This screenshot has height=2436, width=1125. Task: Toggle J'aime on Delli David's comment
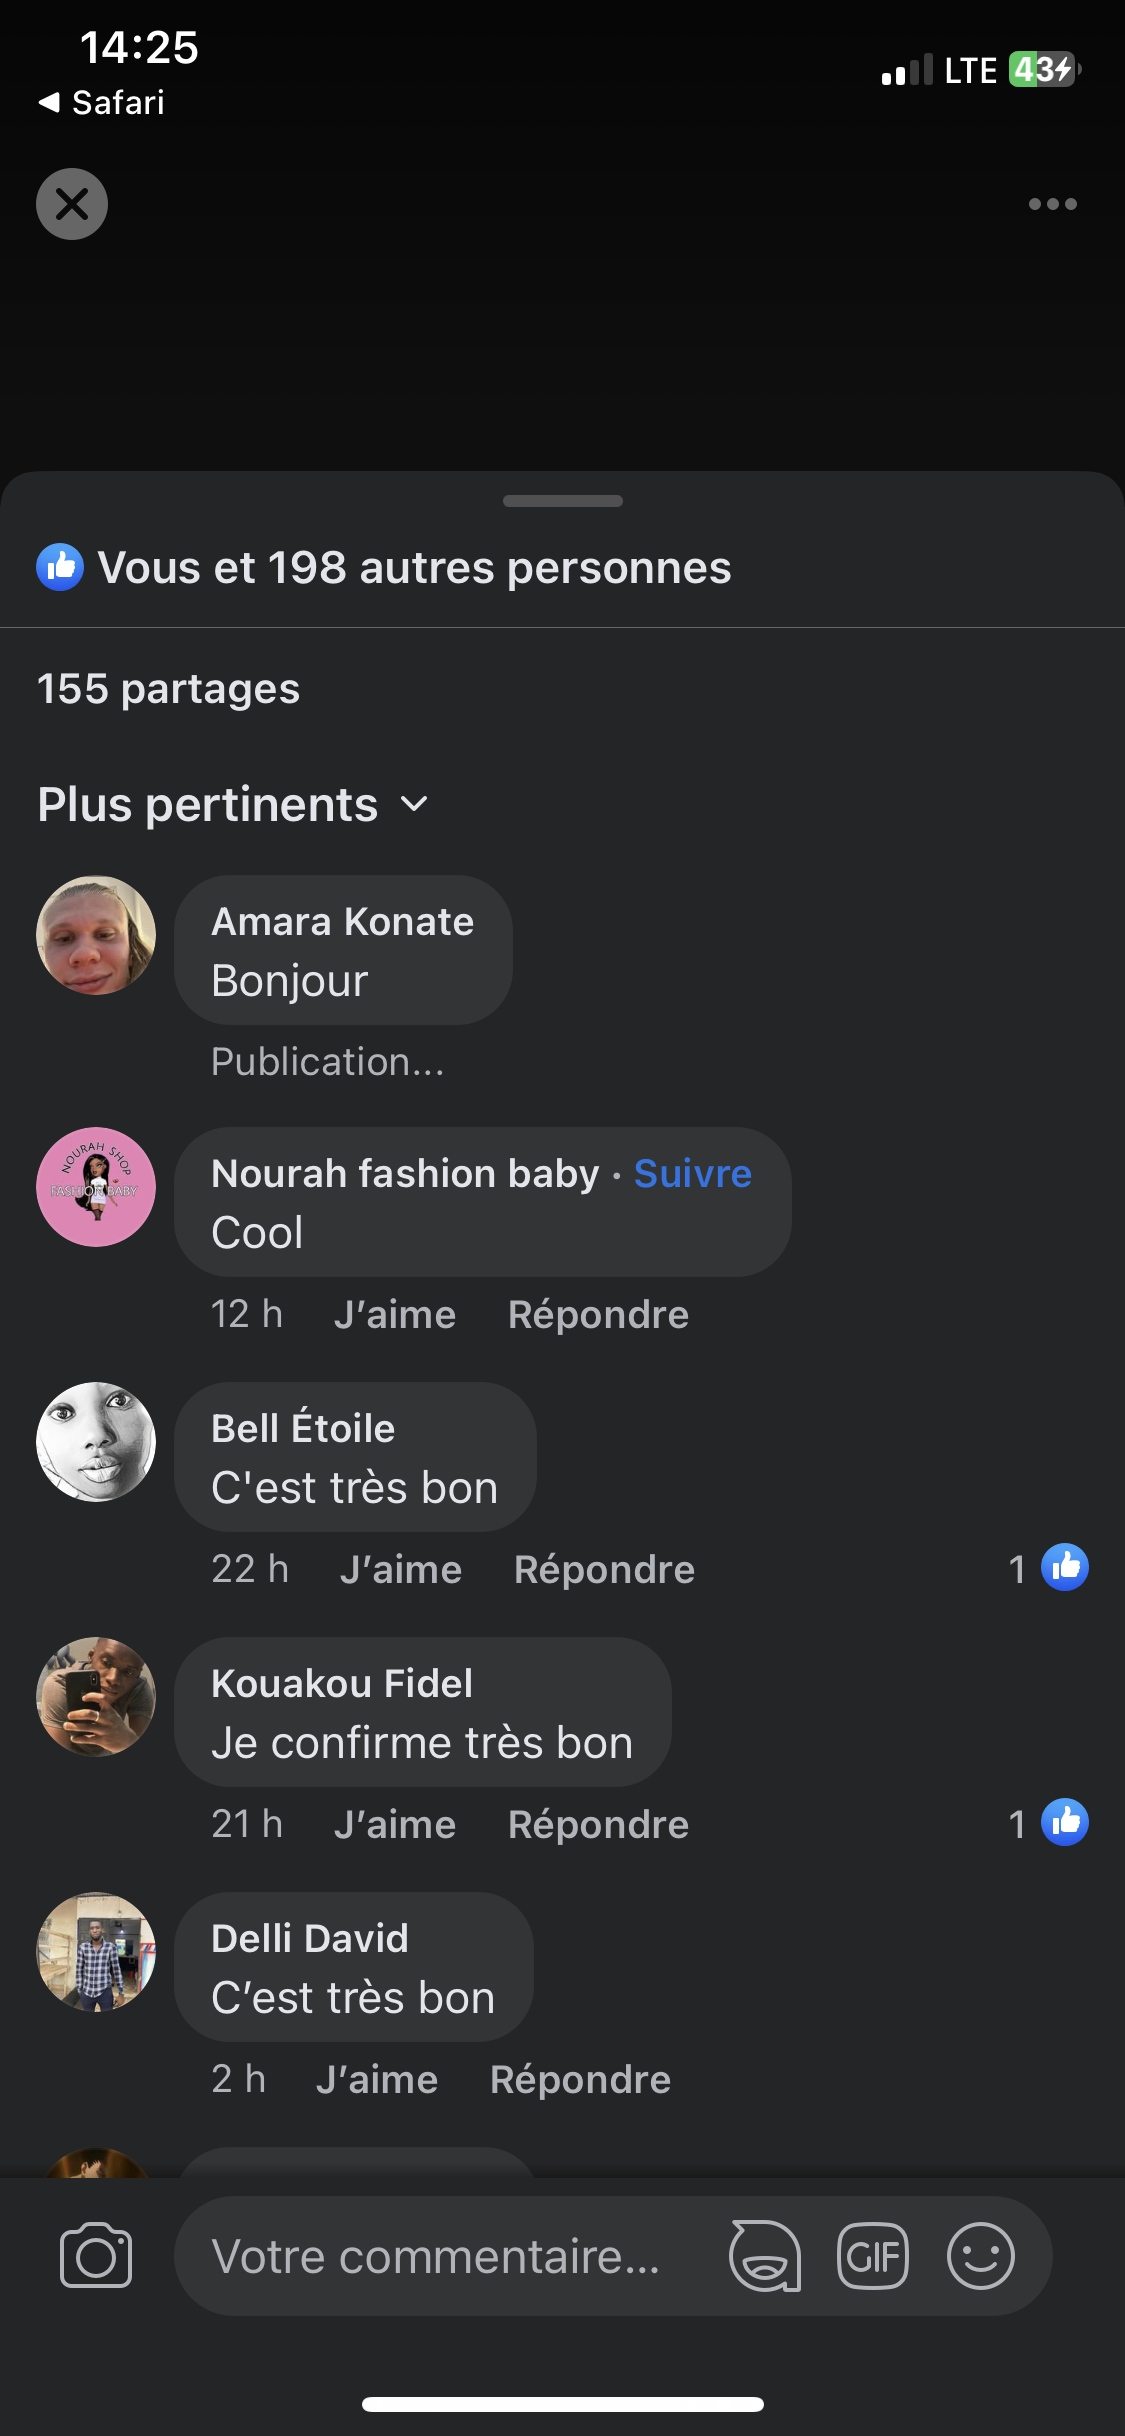click(x=377, y=2080)
